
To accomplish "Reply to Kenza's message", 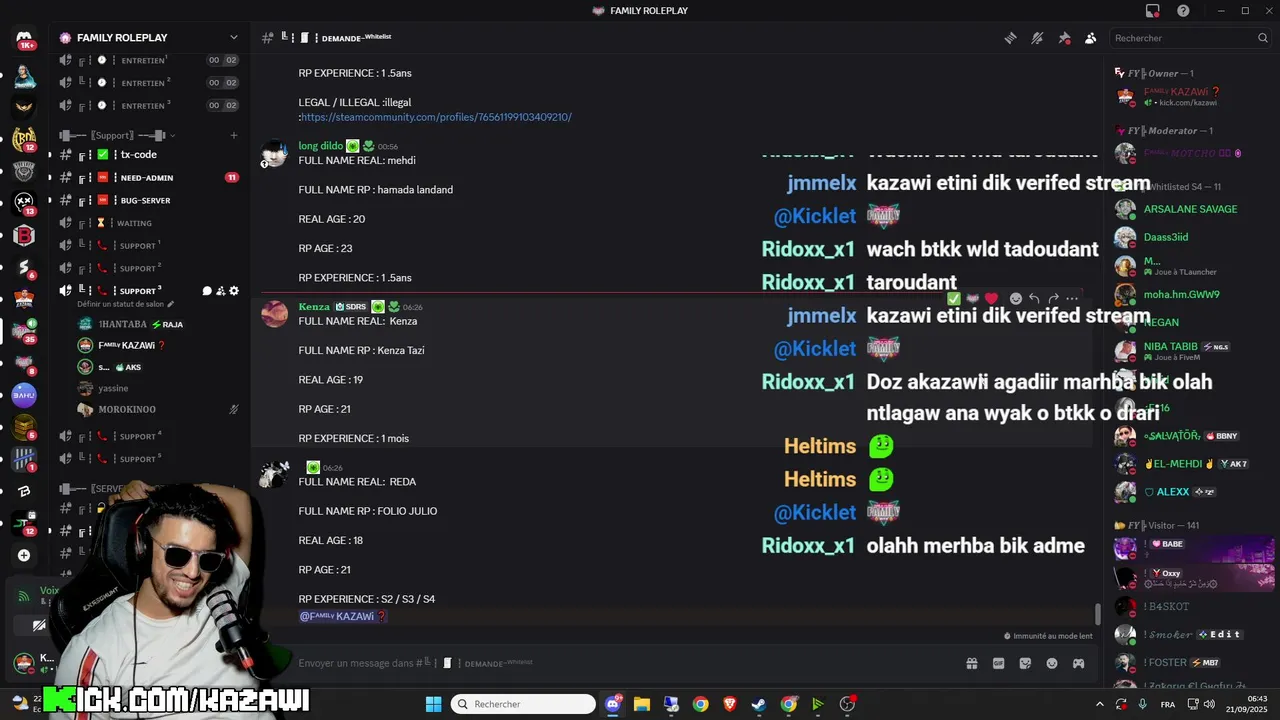I will click(1034, 299).
